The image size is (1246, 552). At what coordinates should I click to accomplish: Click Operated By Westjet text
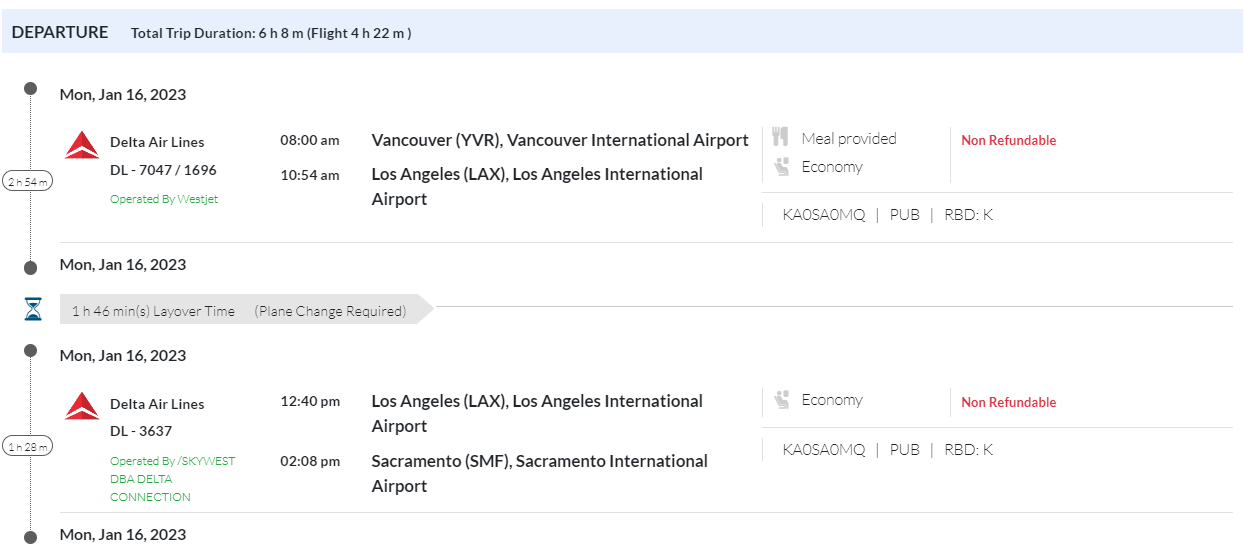(x=164, y=199)
